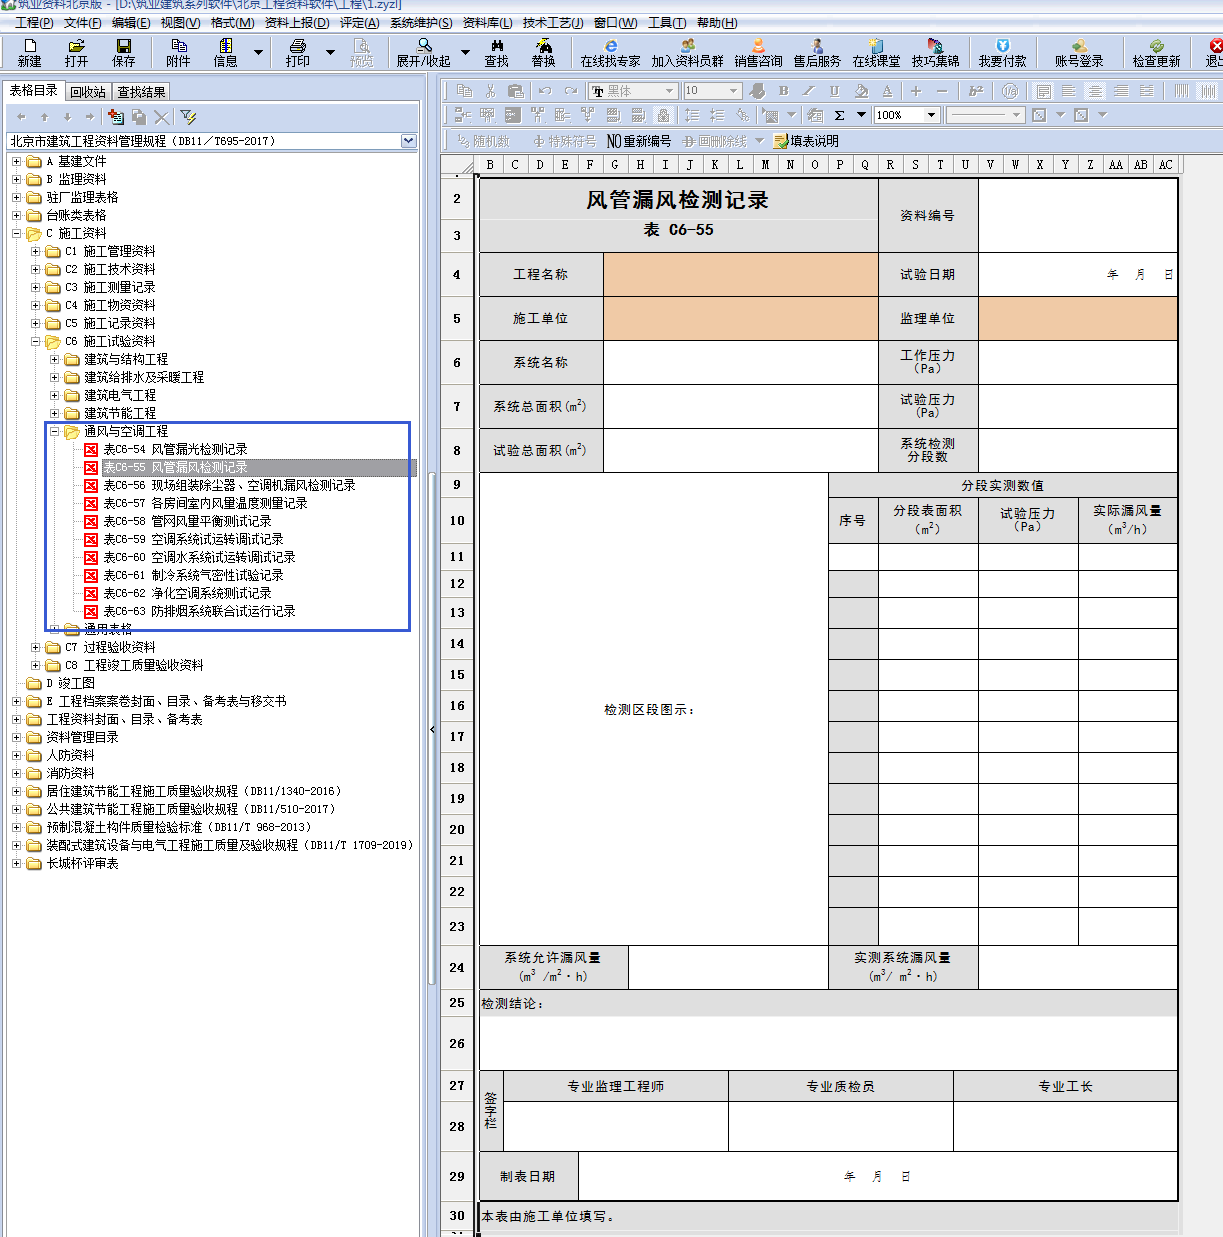This screenshot has height=1237, width=1223.
Task: Open the 格式(M) menu
Action: coord(232,23)
